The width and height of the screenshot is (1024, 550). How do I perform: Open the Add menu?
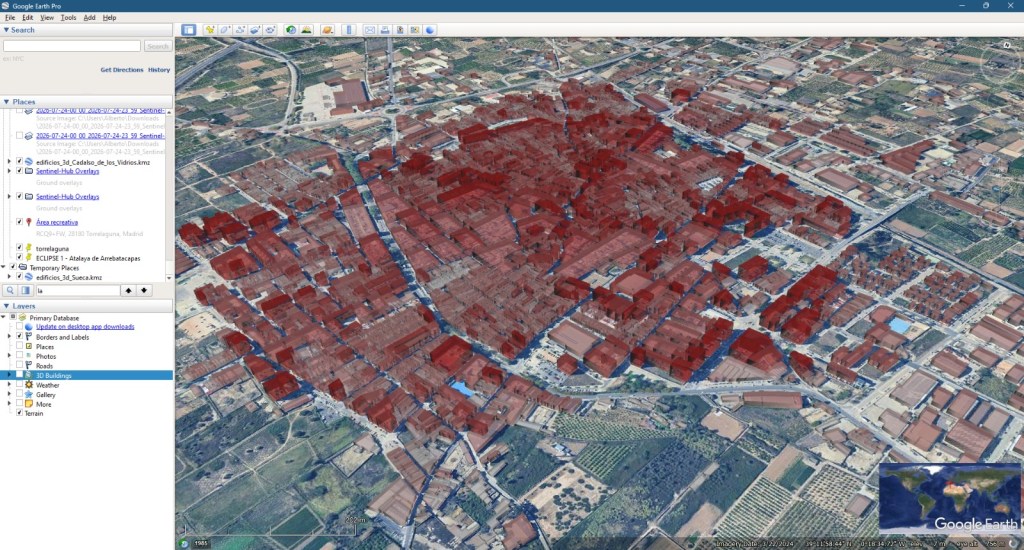point(89,18)
